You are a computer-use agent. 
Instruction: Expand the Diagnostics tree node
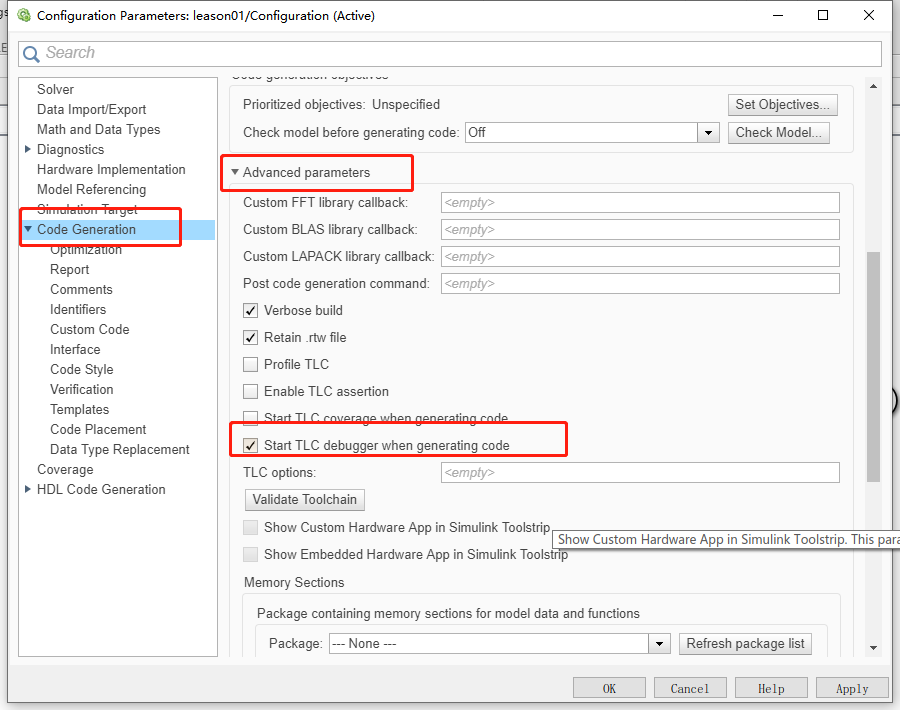(28, 149)
